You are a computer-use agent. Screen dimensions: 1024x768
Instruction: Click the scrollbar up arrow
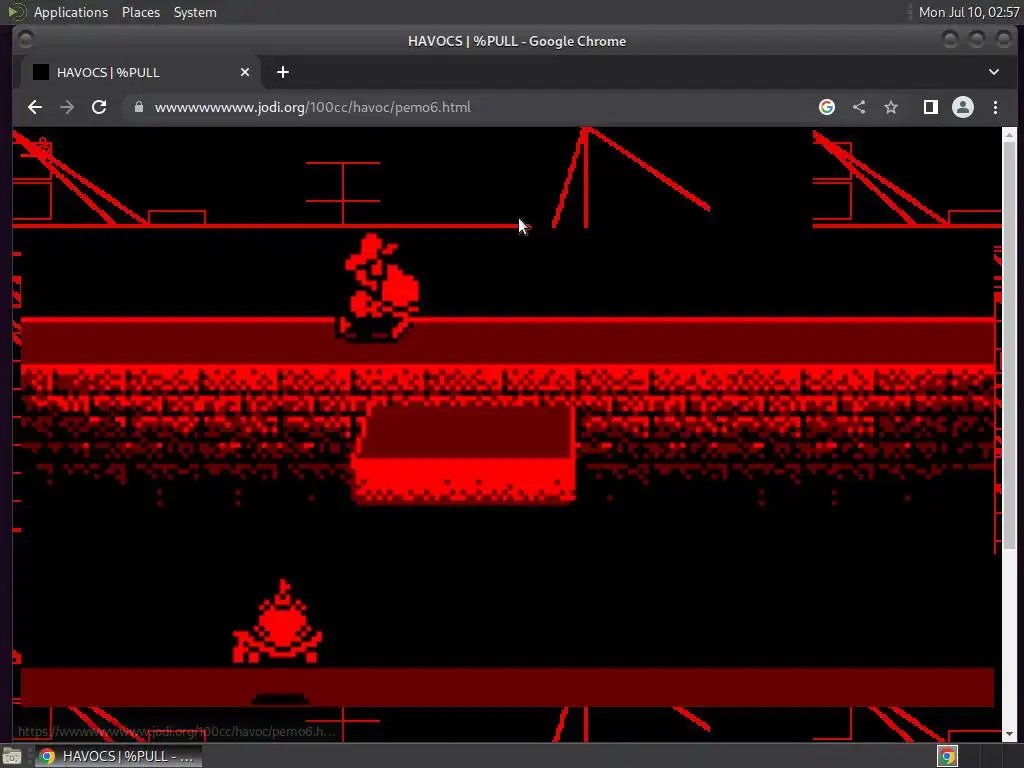click(1009, 135)
